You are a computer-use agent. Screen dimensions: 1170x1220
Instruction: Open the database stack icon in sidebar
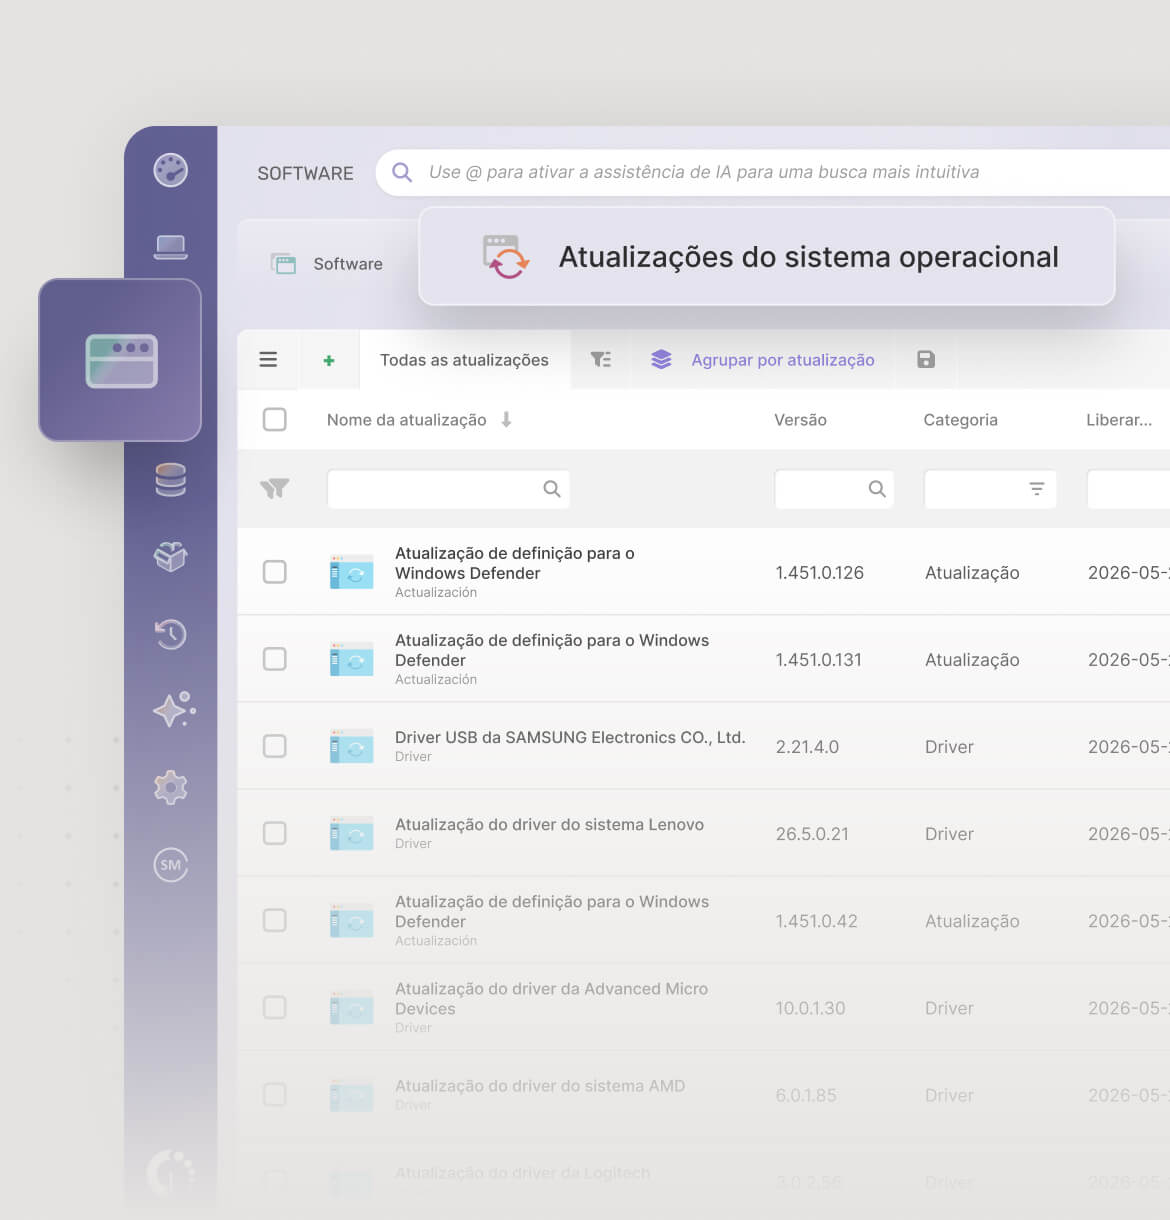[x=171, y=480]
